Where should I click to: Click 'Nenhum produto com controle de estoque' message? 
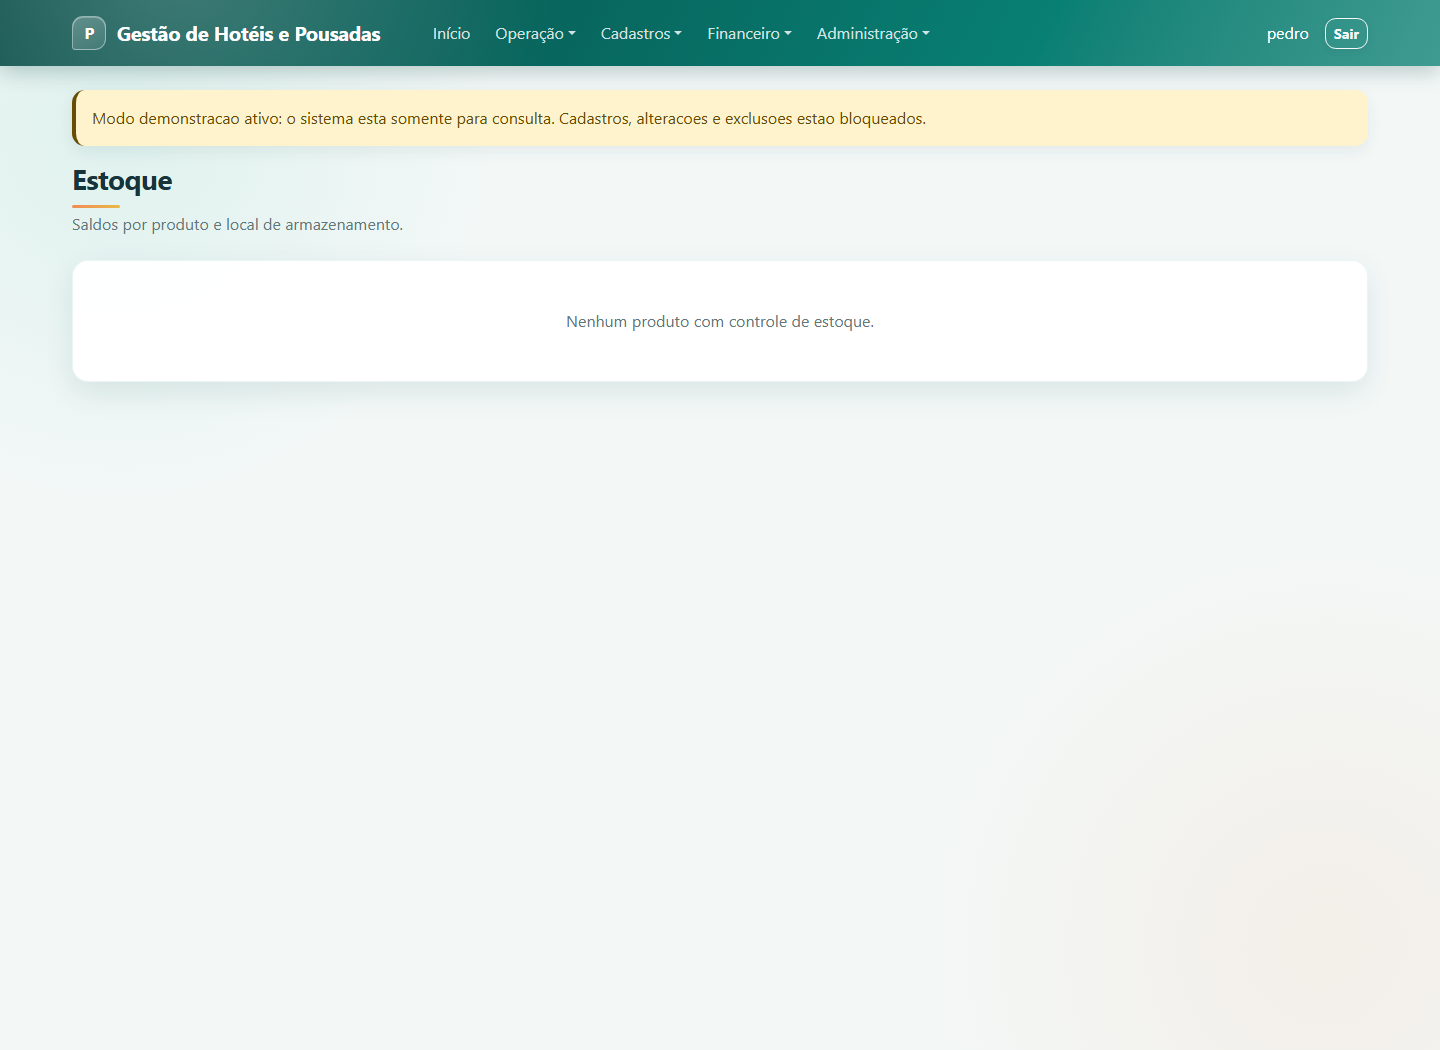(x=720, y=321)
